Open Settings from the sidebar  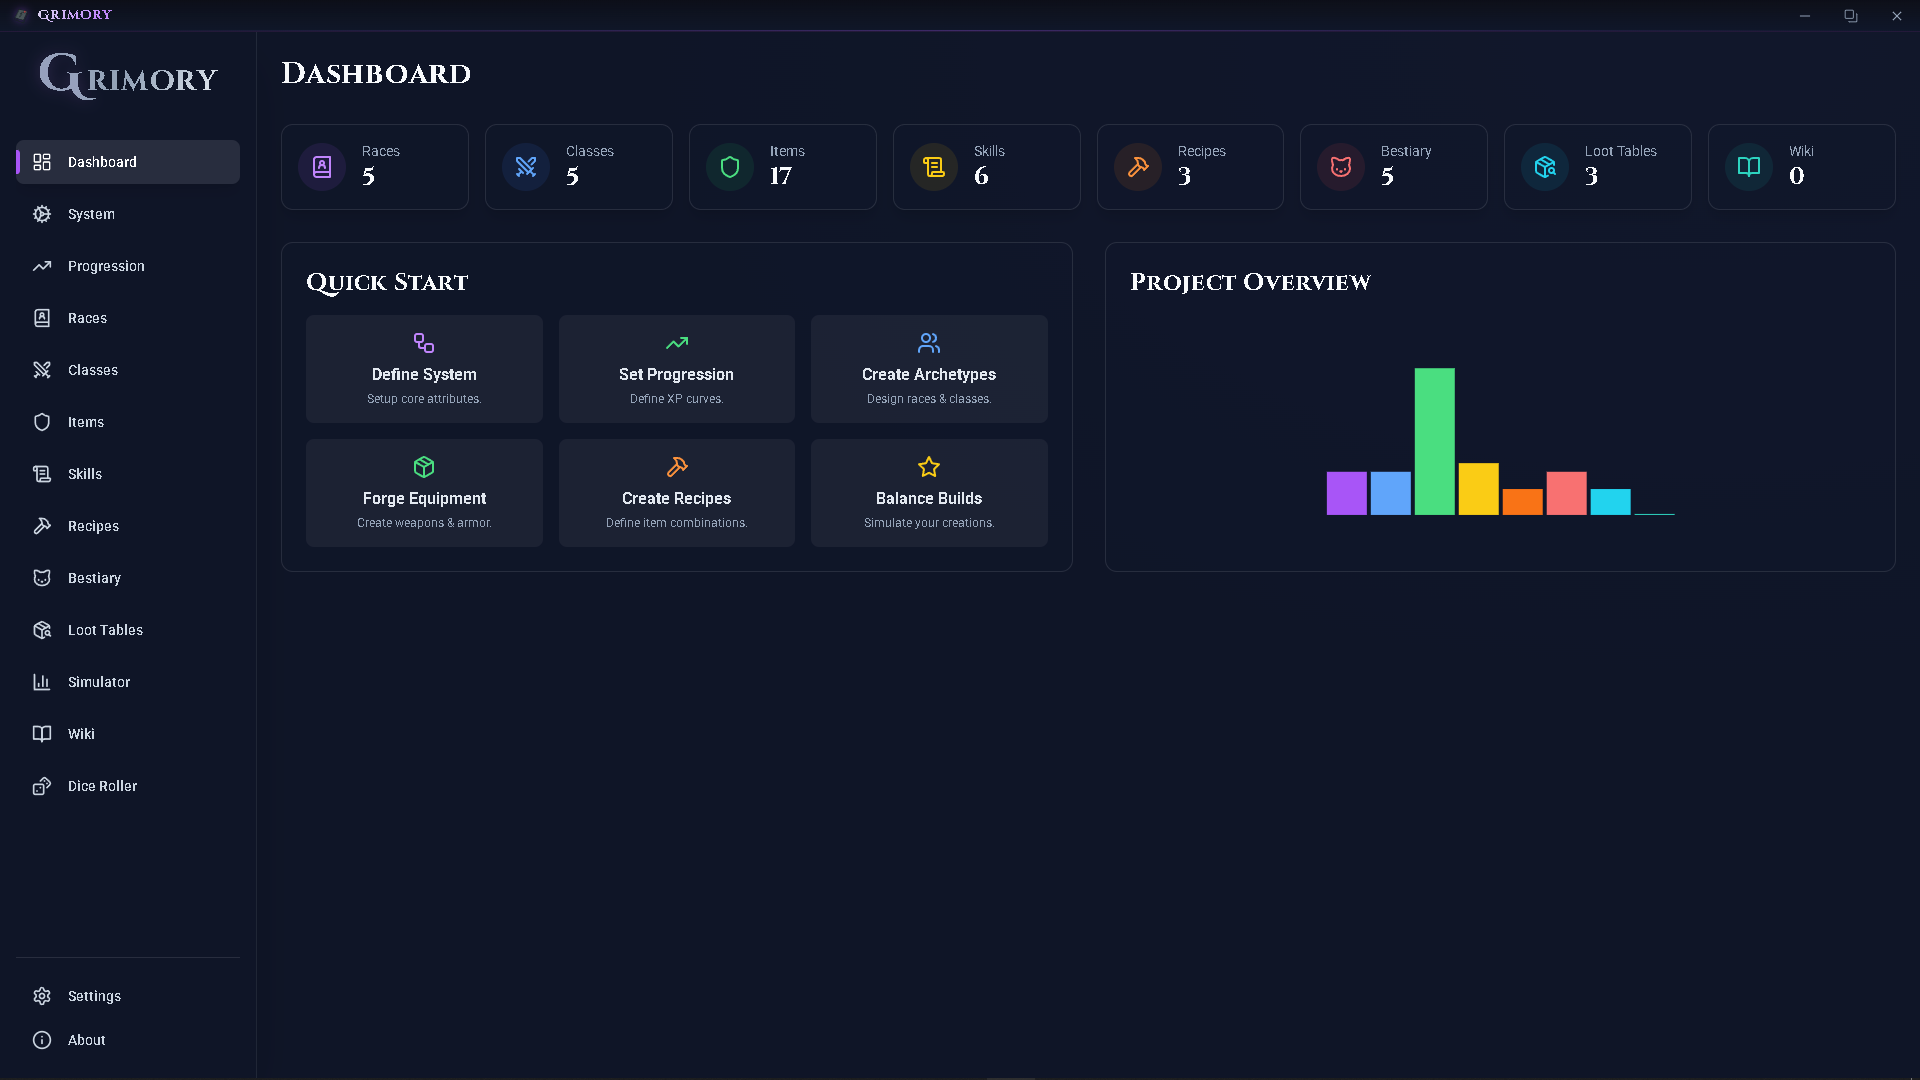pyautogui.click(x=94, y=996)
